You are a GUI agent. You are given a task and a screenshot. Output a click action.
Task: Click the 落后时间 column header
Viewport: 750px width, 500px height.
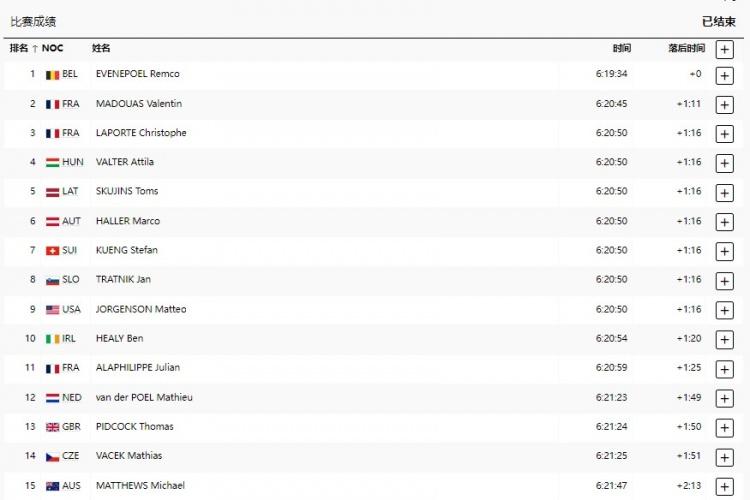pos(686,48)
